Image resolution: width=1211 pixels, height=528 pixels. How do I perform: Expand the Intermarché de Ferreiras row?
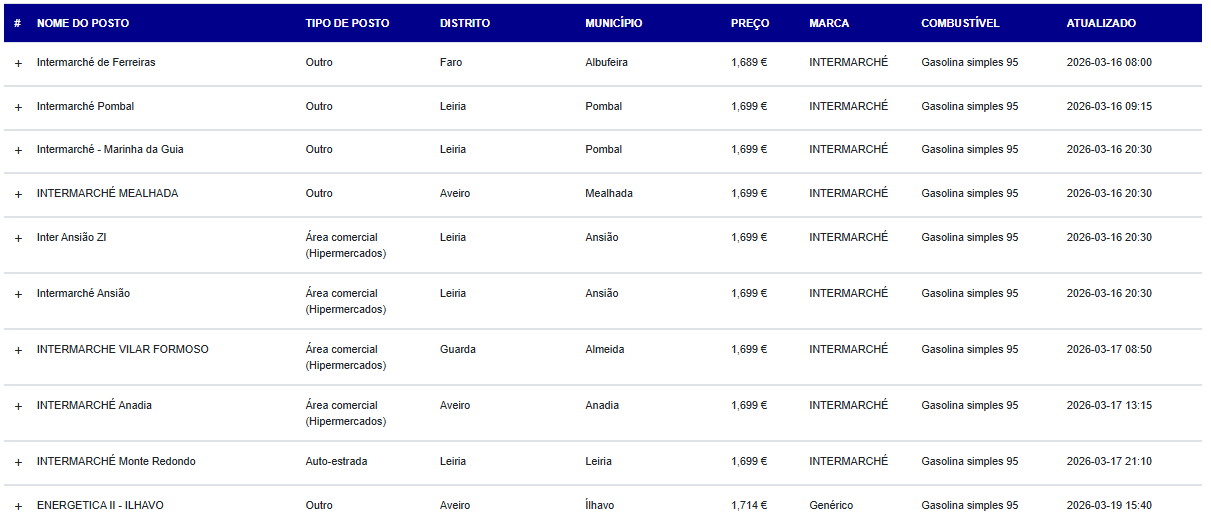18,63
